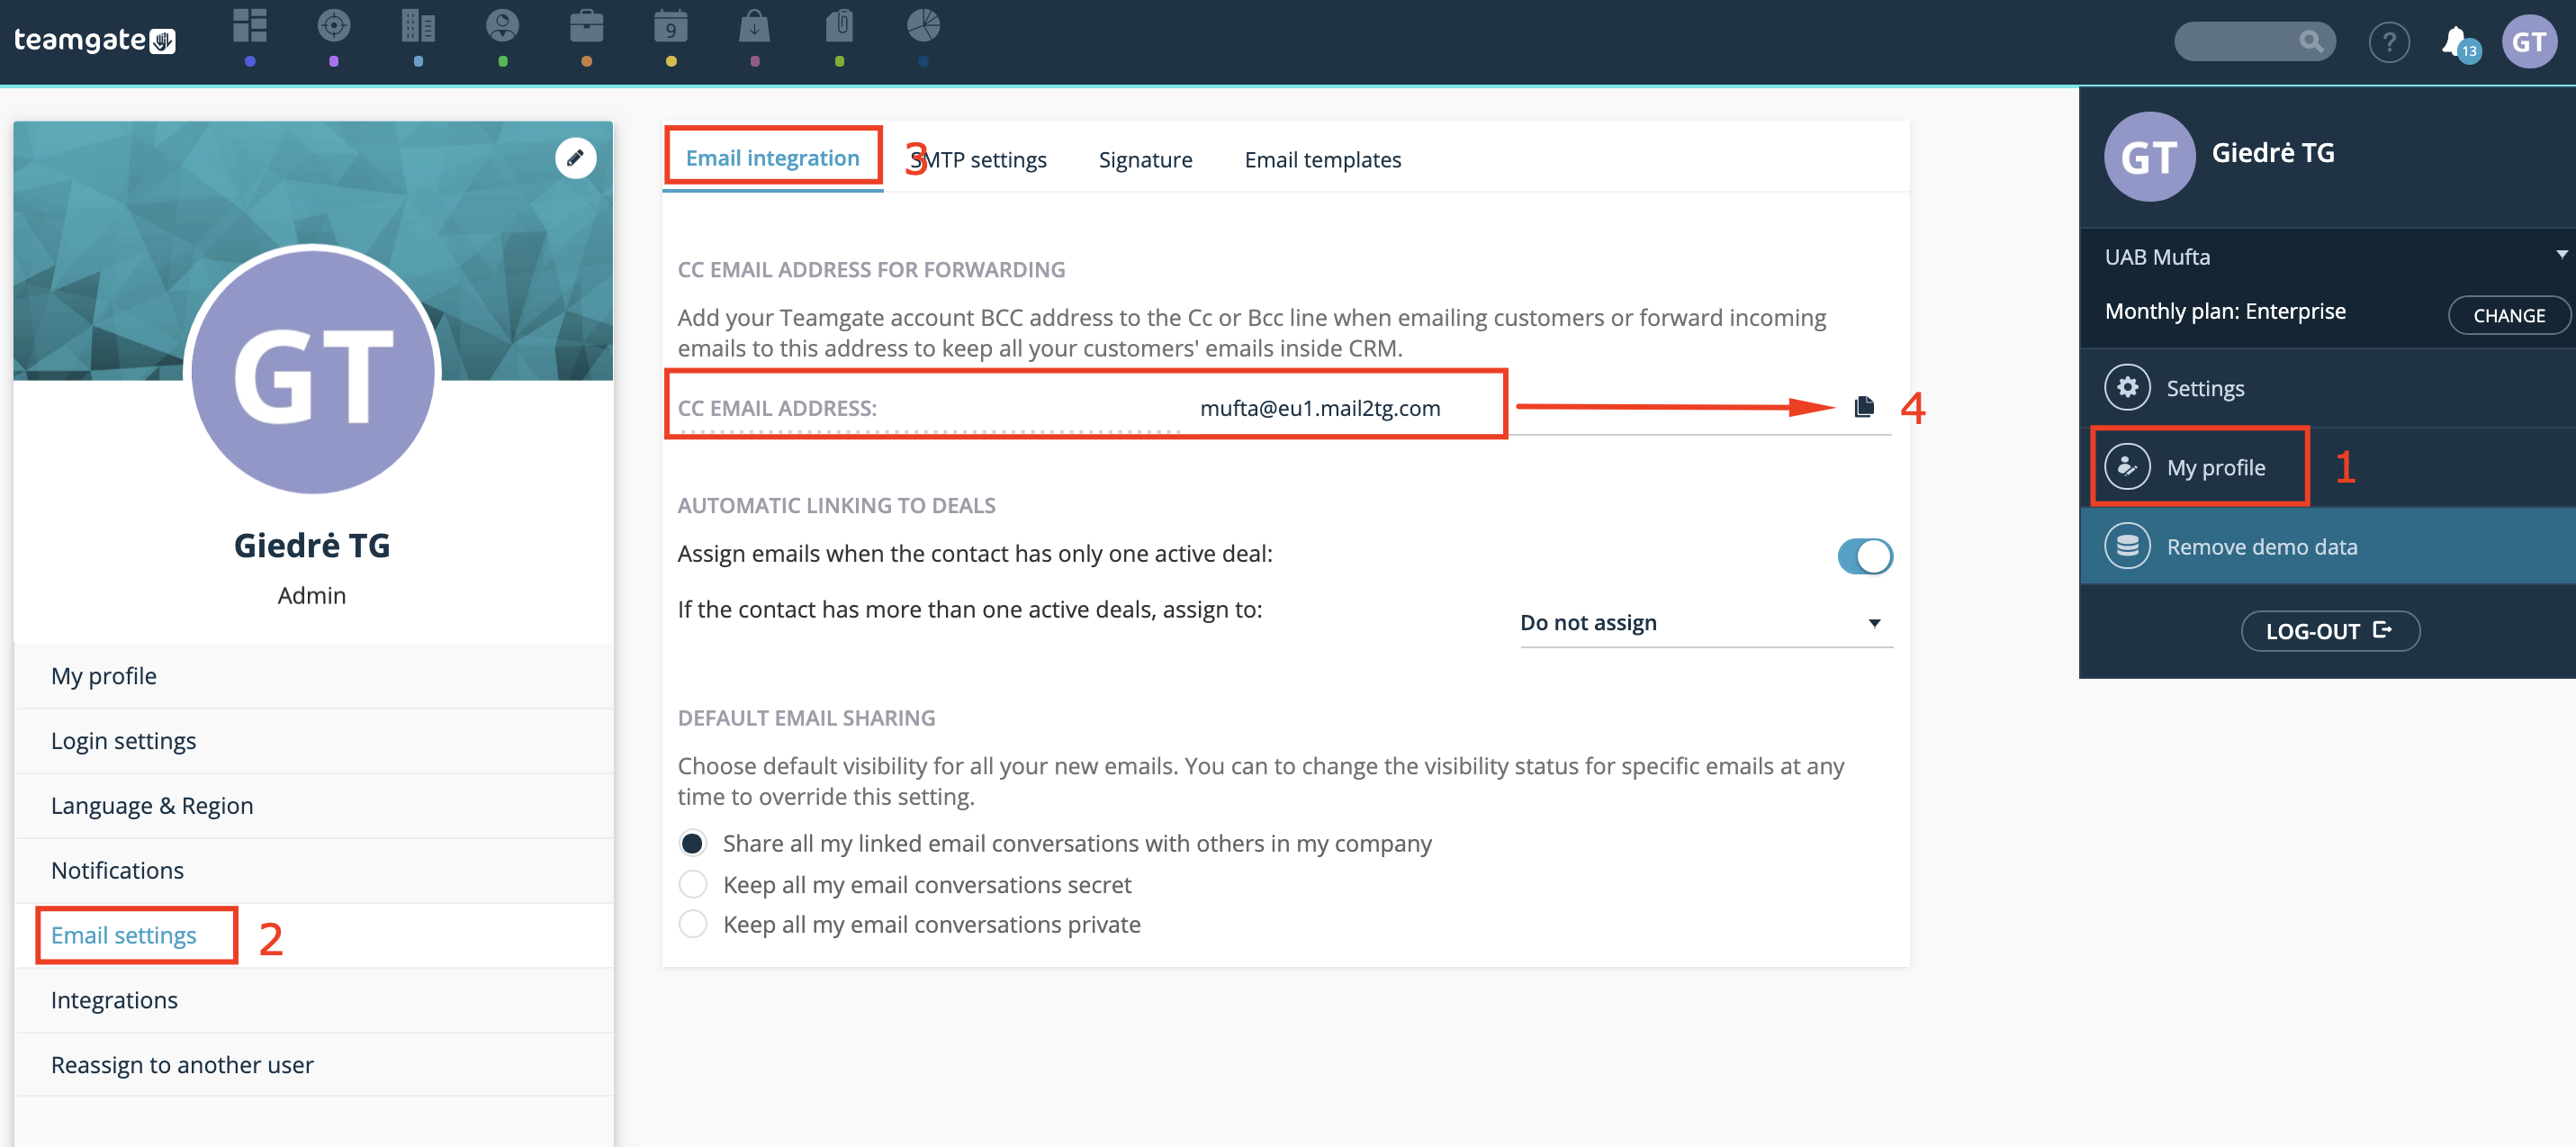Open Integrations in sidebar
The image size is (2576, 1147).
tap(314, 1000)
